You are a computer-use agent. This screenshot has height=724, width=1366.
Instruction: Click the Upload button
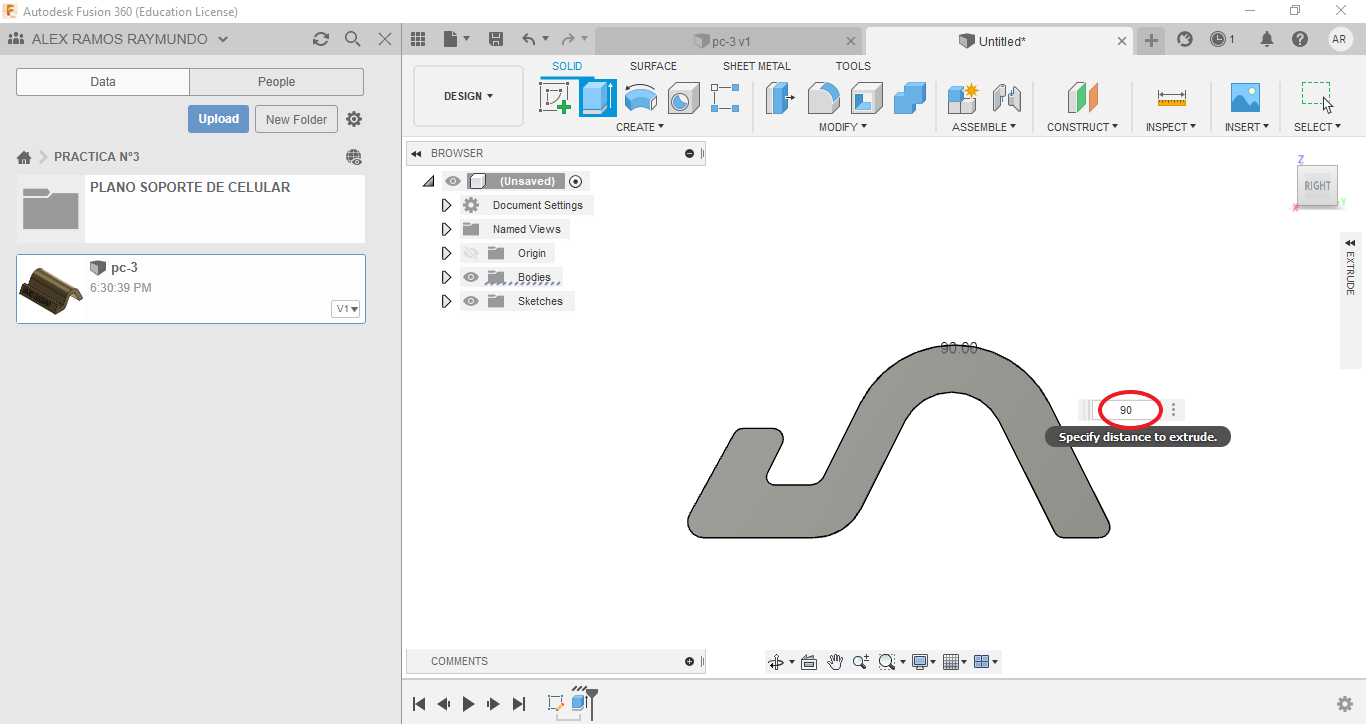coord(218,119)
